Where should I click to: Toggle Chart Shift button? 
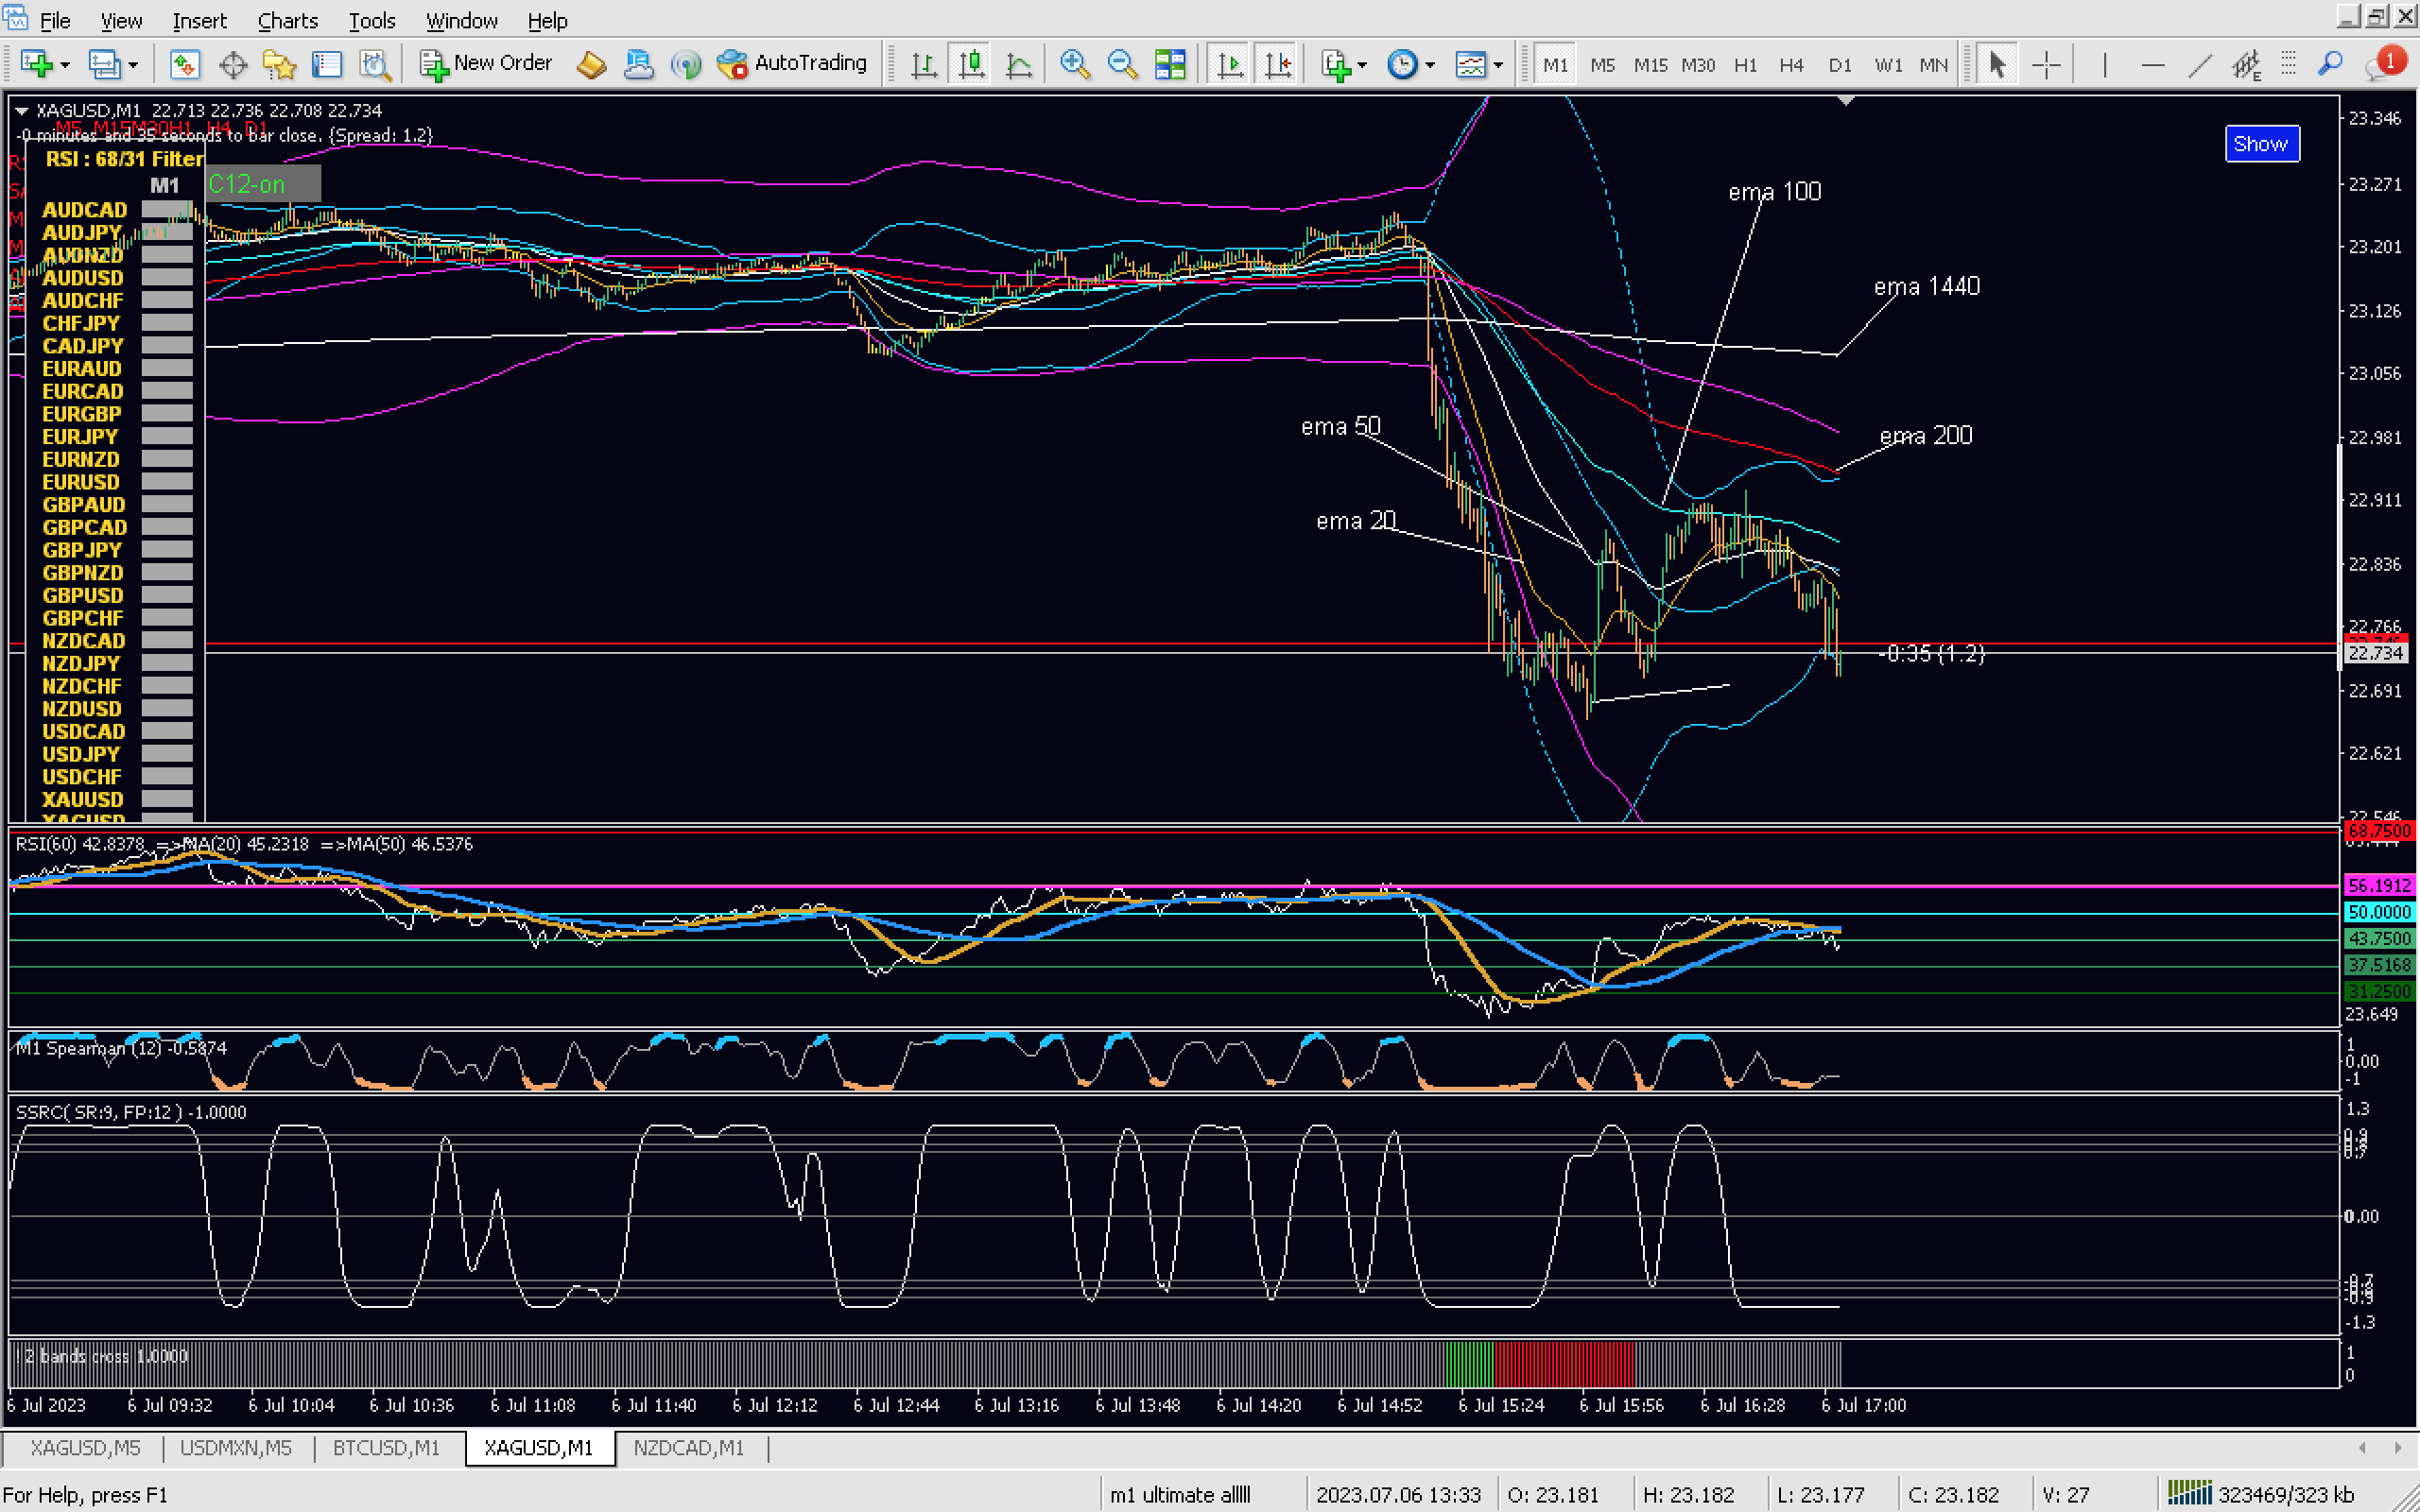point(1277,65)
